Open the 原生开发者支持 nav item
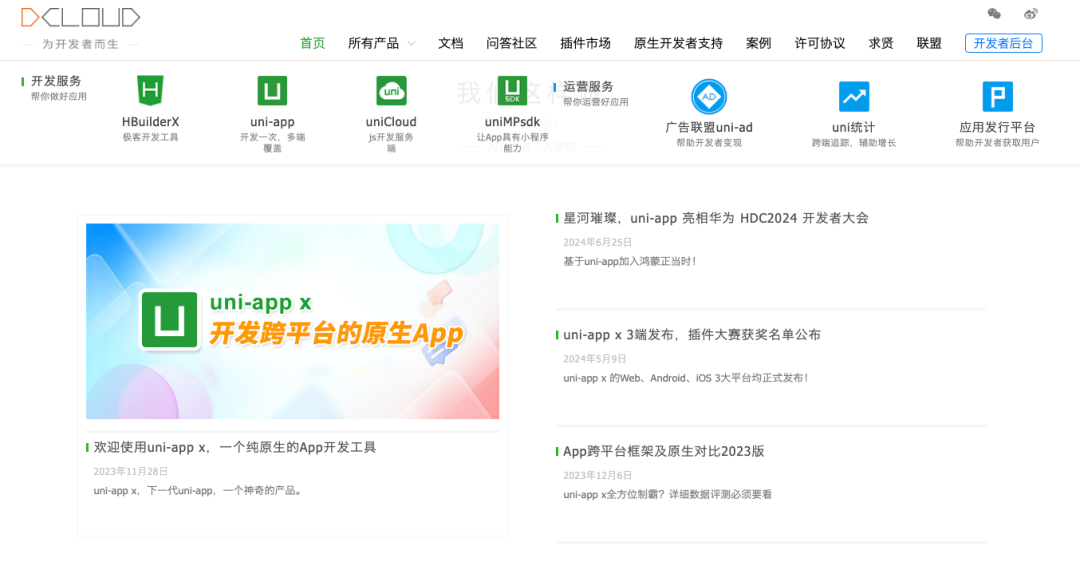 [678, 43]
